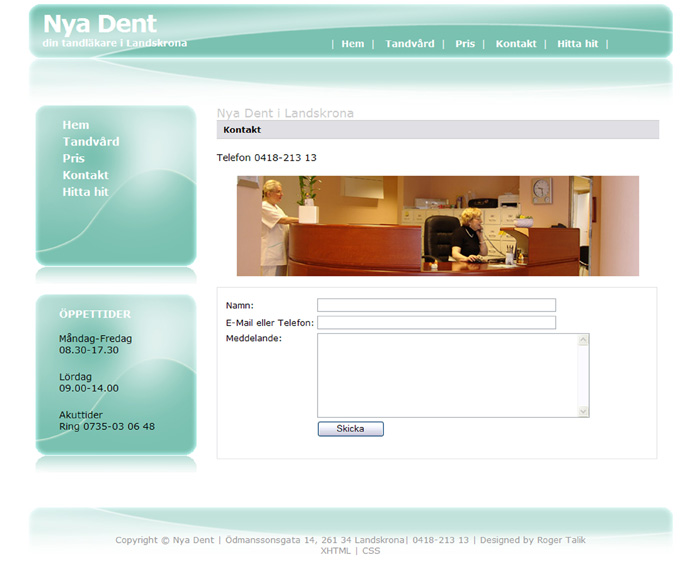
Task: Click the reception desk photo
Action: (438, 226)
